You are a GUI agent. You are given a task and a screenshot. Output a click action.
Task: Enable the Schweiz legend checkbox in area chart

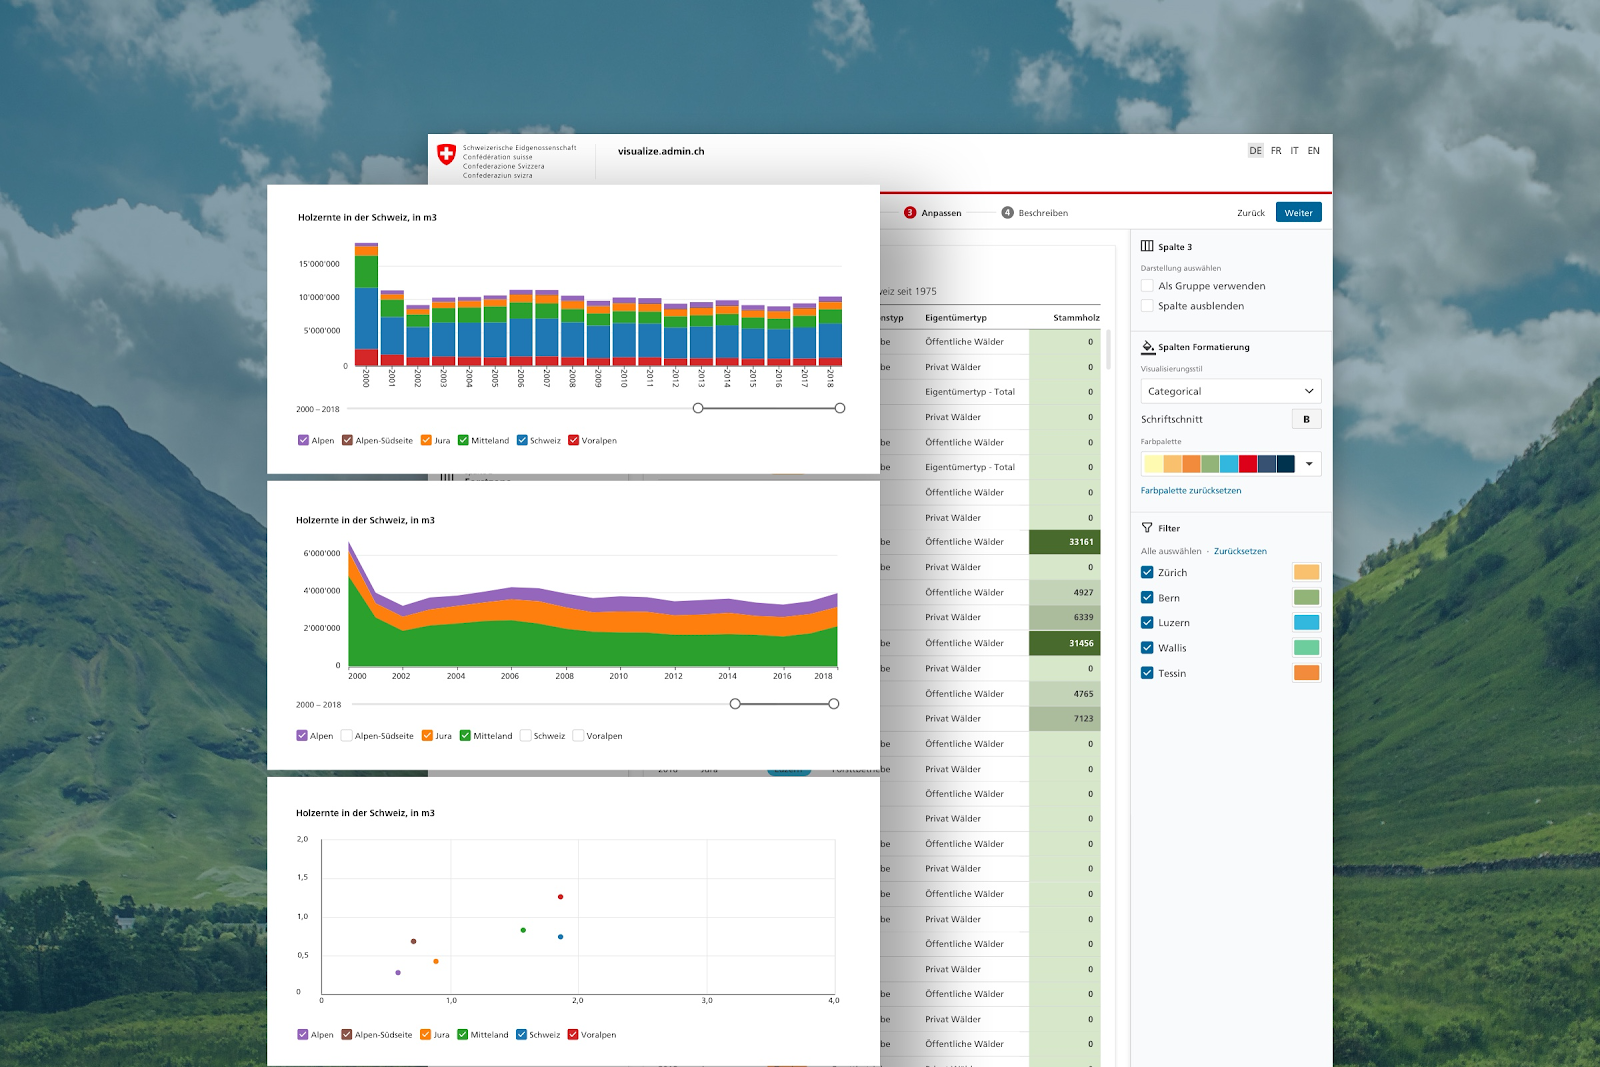pos(524,735)
